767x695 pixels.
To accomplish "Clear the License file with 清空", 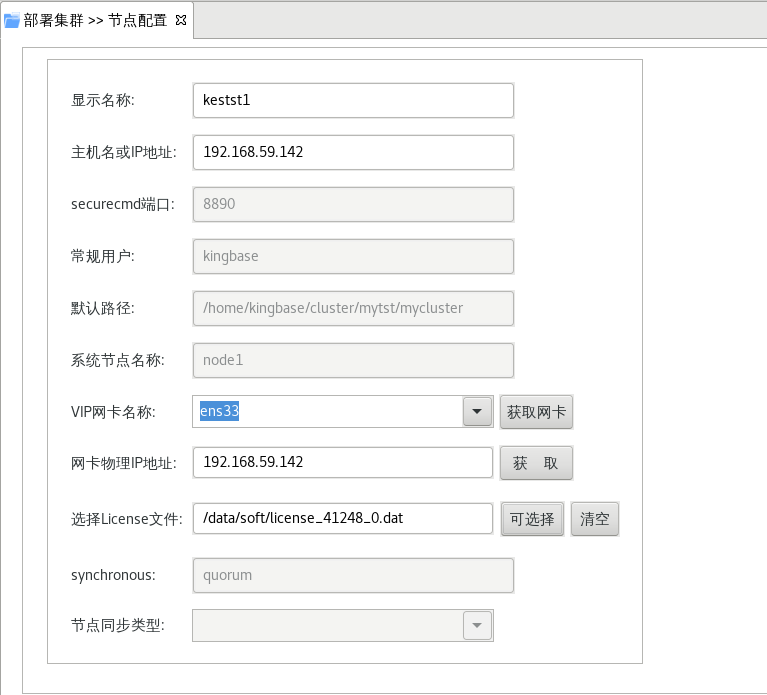I will (595, 519).
